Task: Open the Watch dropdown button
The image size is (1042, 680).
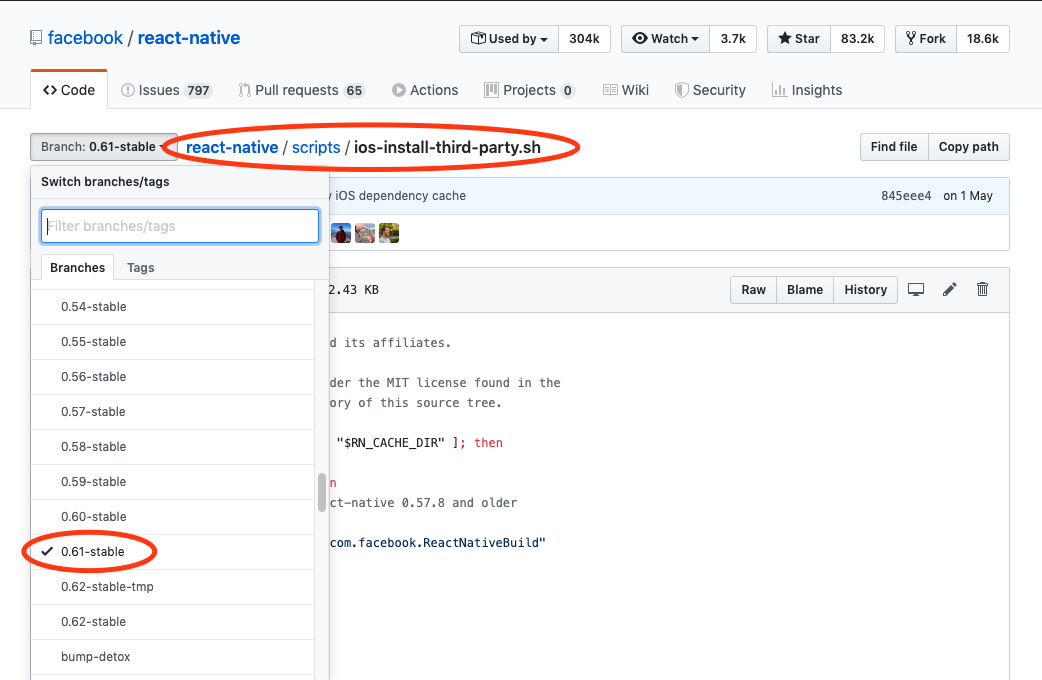Action: click(x=665, y=39)
